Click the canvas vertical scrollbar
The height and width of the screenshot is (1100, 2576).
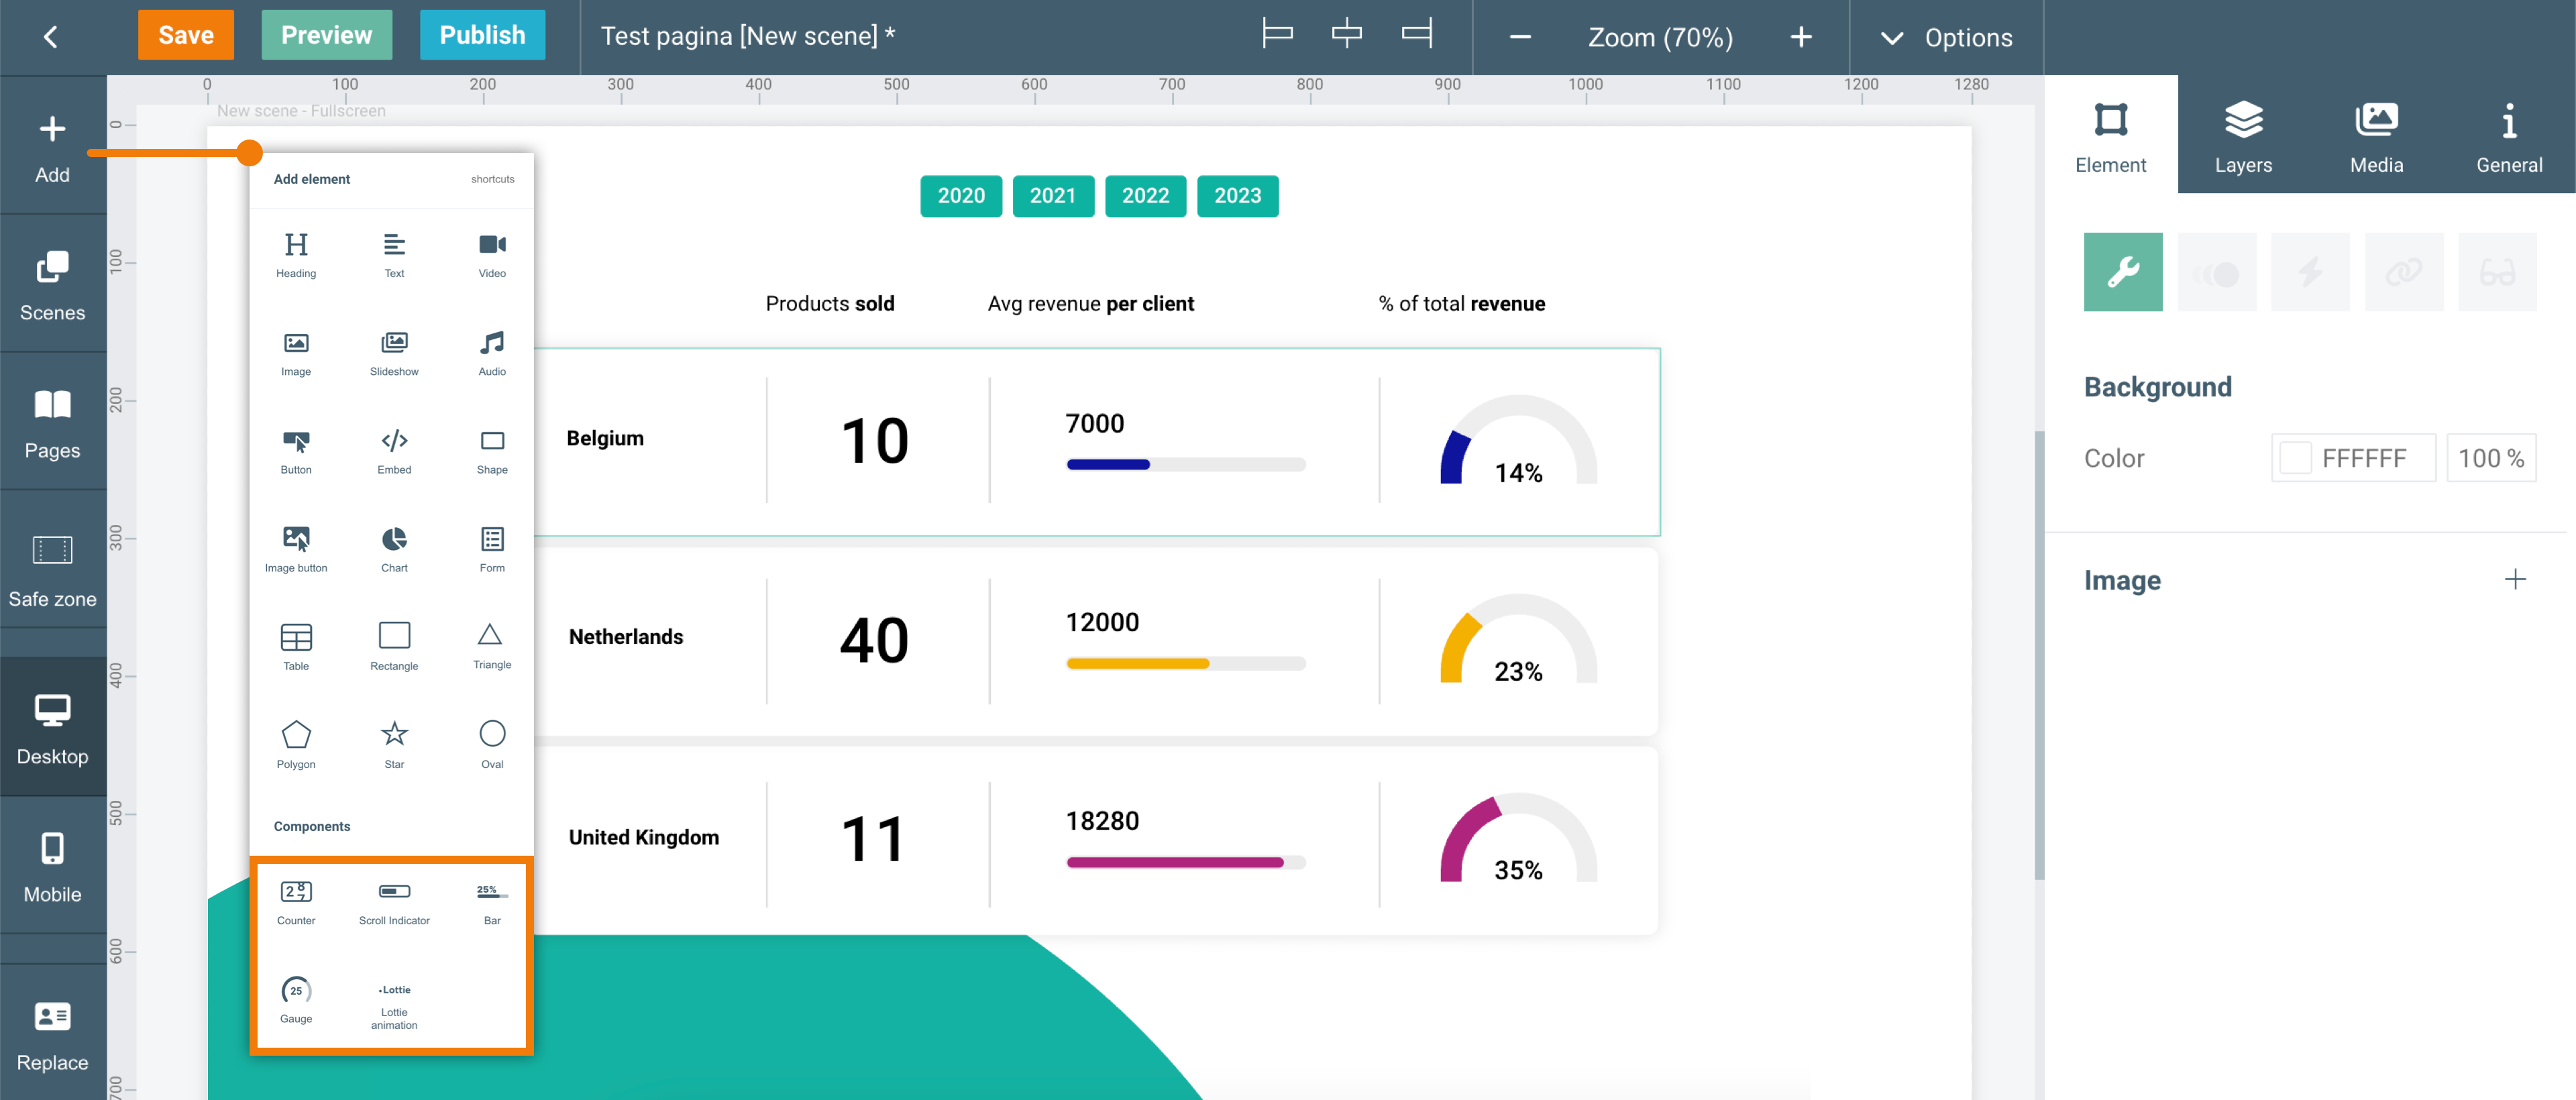pyautogui.click(x=2039, y=655)
